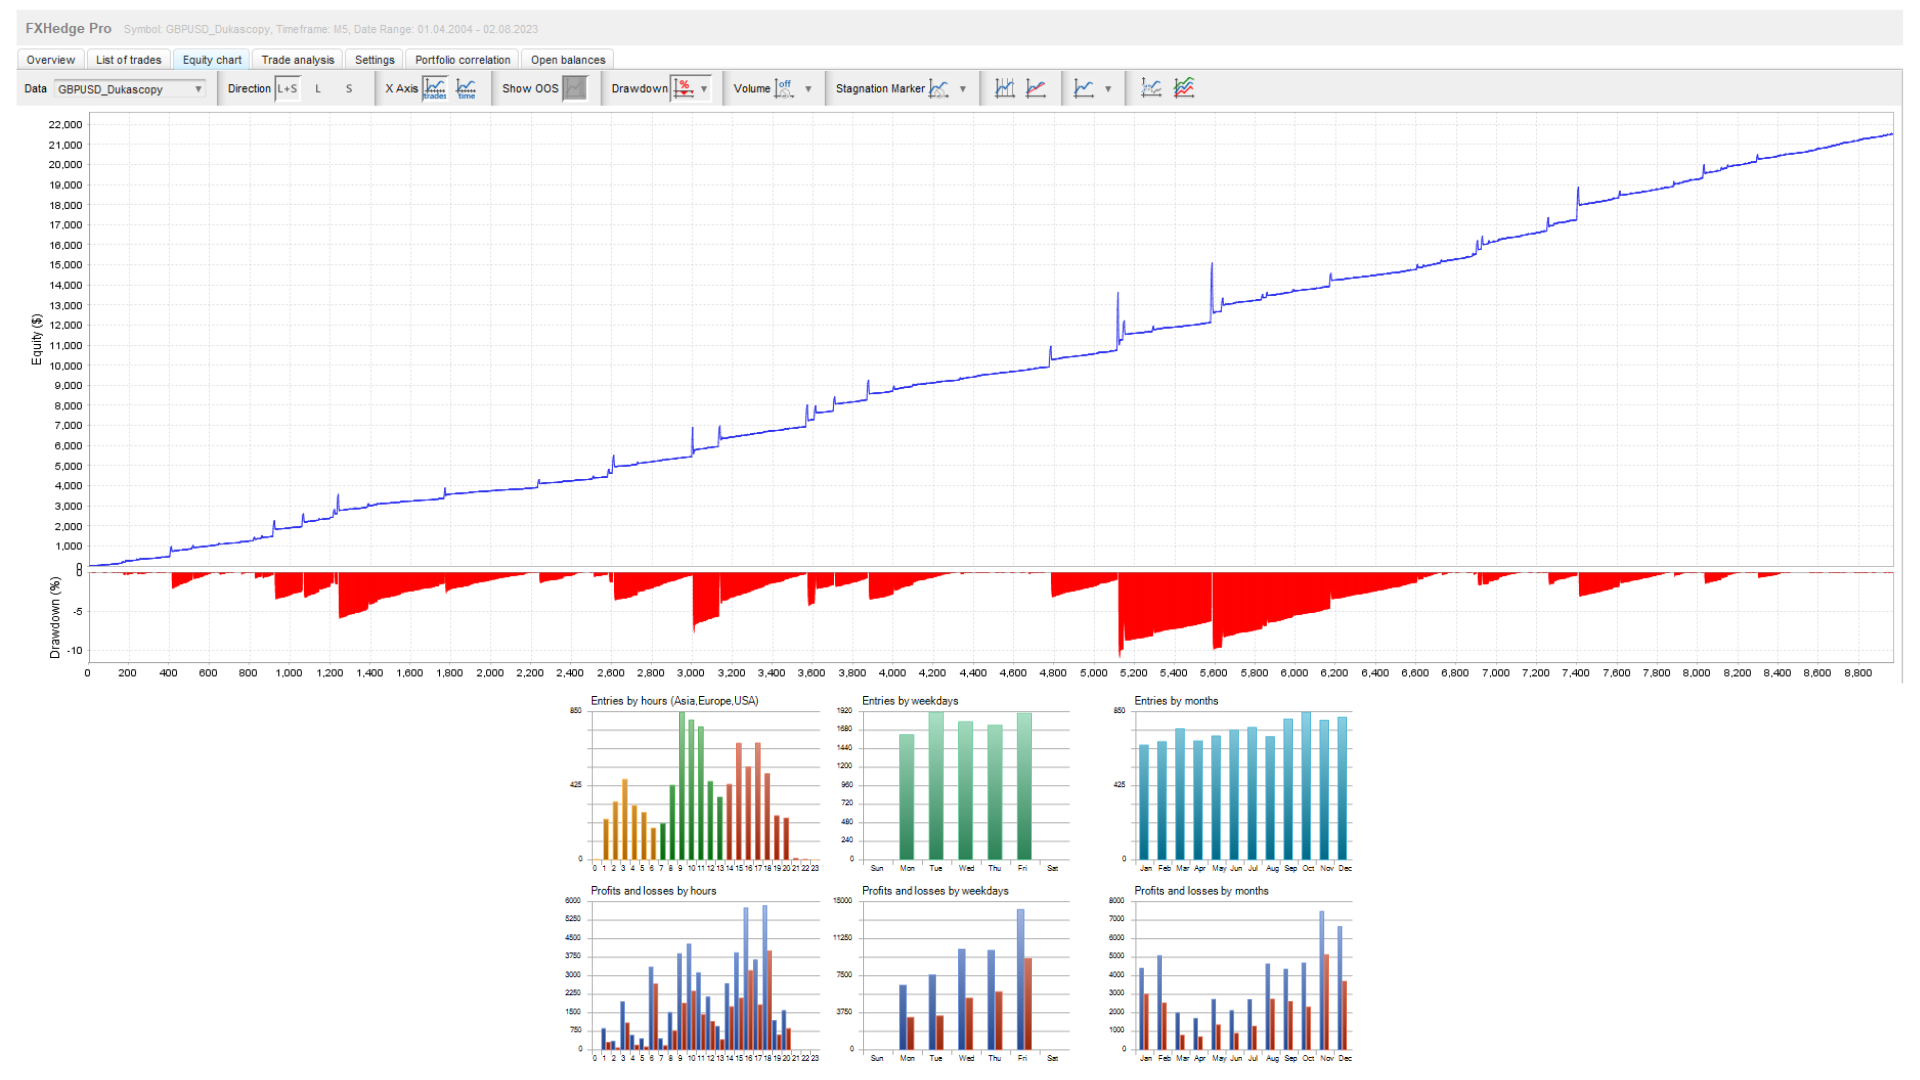Open the Volume settings dropdown
1920x1080 pixels.
[x=808, y=88]
